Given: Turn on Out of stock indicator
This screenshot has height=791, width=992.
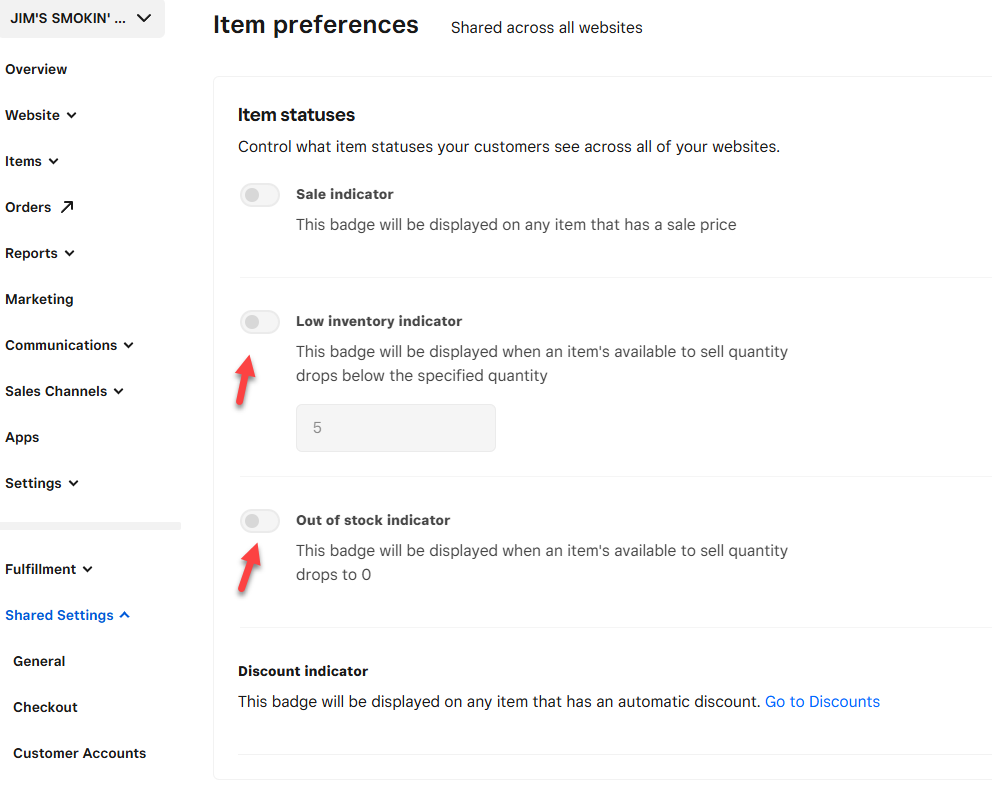Looking at the screenshot, I should point(260,521).
